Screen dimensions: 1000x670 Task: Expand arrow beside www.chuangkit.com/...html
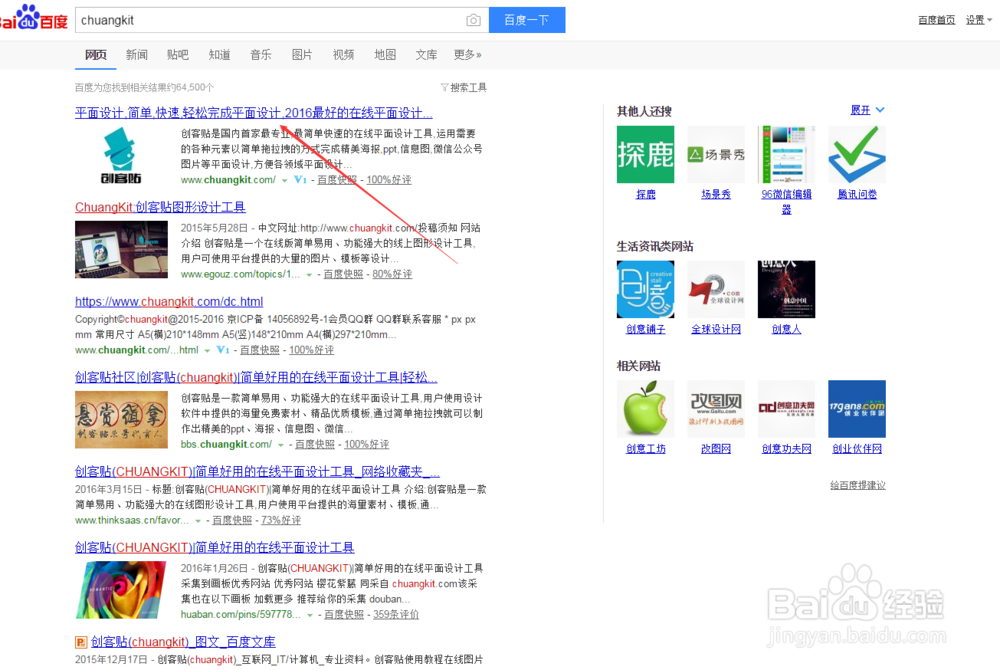[x=207, y=351]
